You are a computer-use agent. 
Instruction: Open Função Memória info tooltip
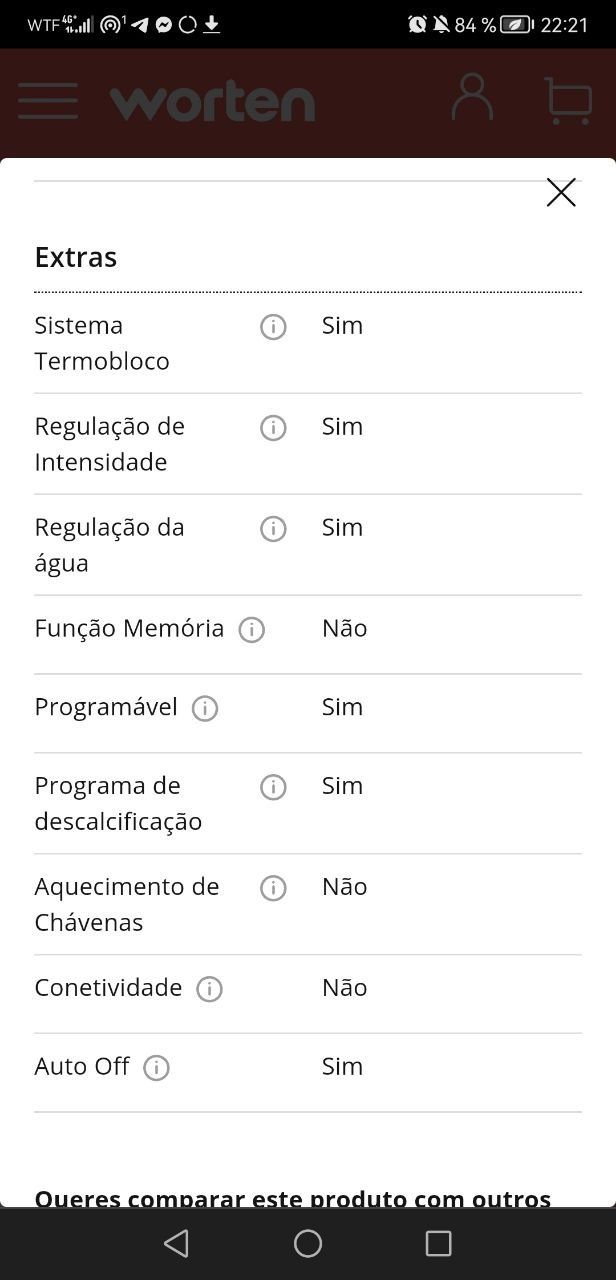point(252,630)
